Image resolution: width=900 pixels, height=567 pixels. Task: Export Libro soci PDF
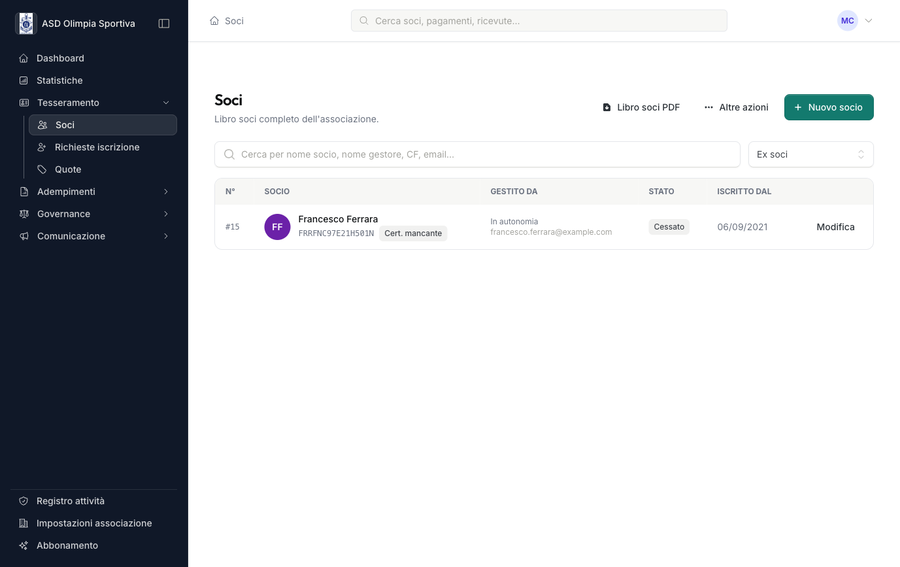(641, 107)
